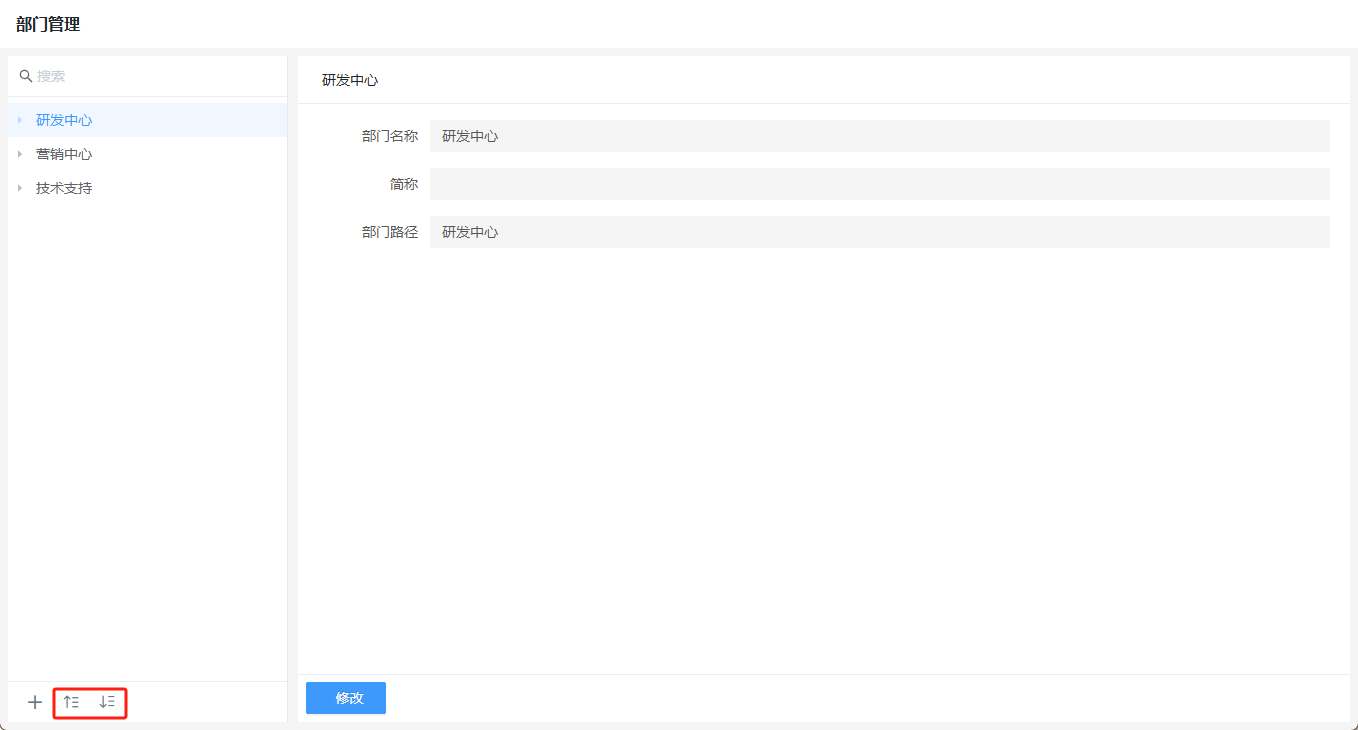Click the 研发中心 detail panel header
The width and height of the screenshot is (1358, 730).
[350, 80]
